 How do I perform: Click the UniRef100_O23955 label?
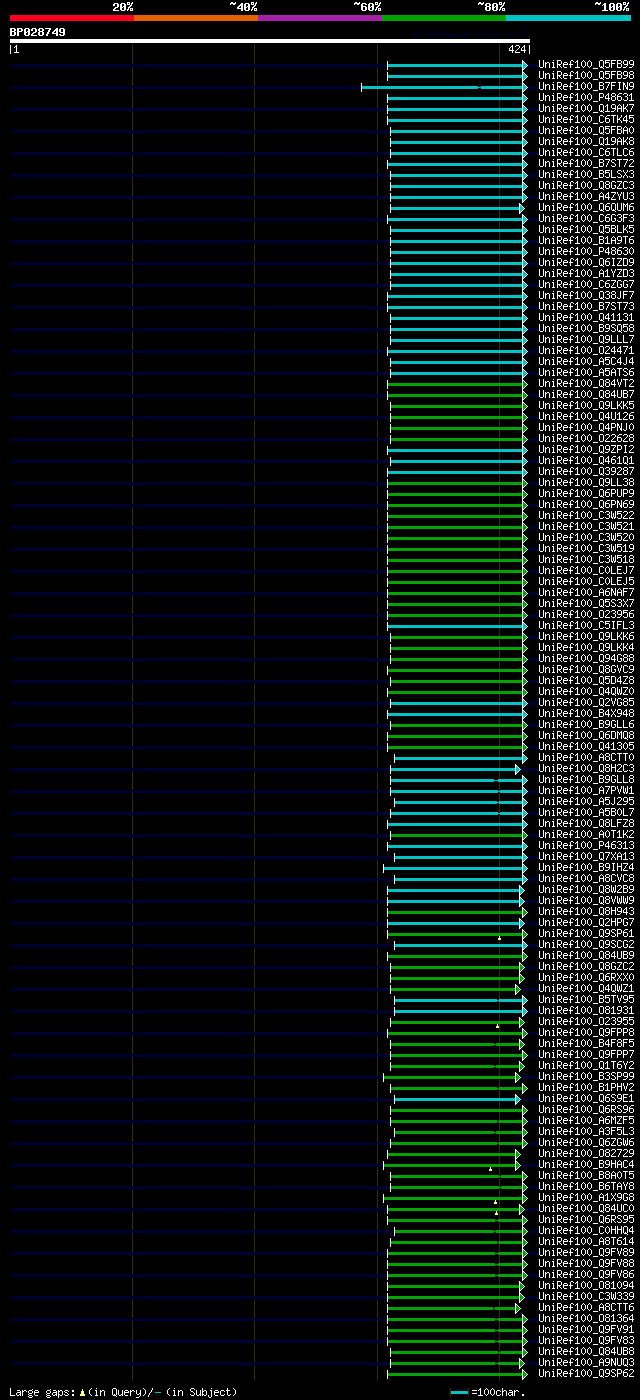(586, 1021)
